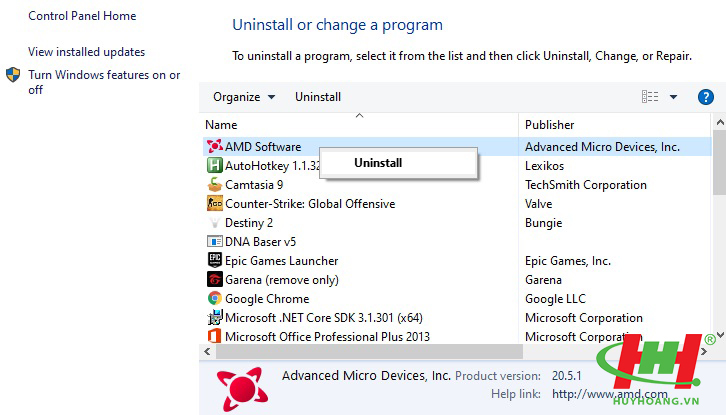Screen dimensions: 726x415
Task: Click the Google Chrome icon
Action: (x=214, y=298)
